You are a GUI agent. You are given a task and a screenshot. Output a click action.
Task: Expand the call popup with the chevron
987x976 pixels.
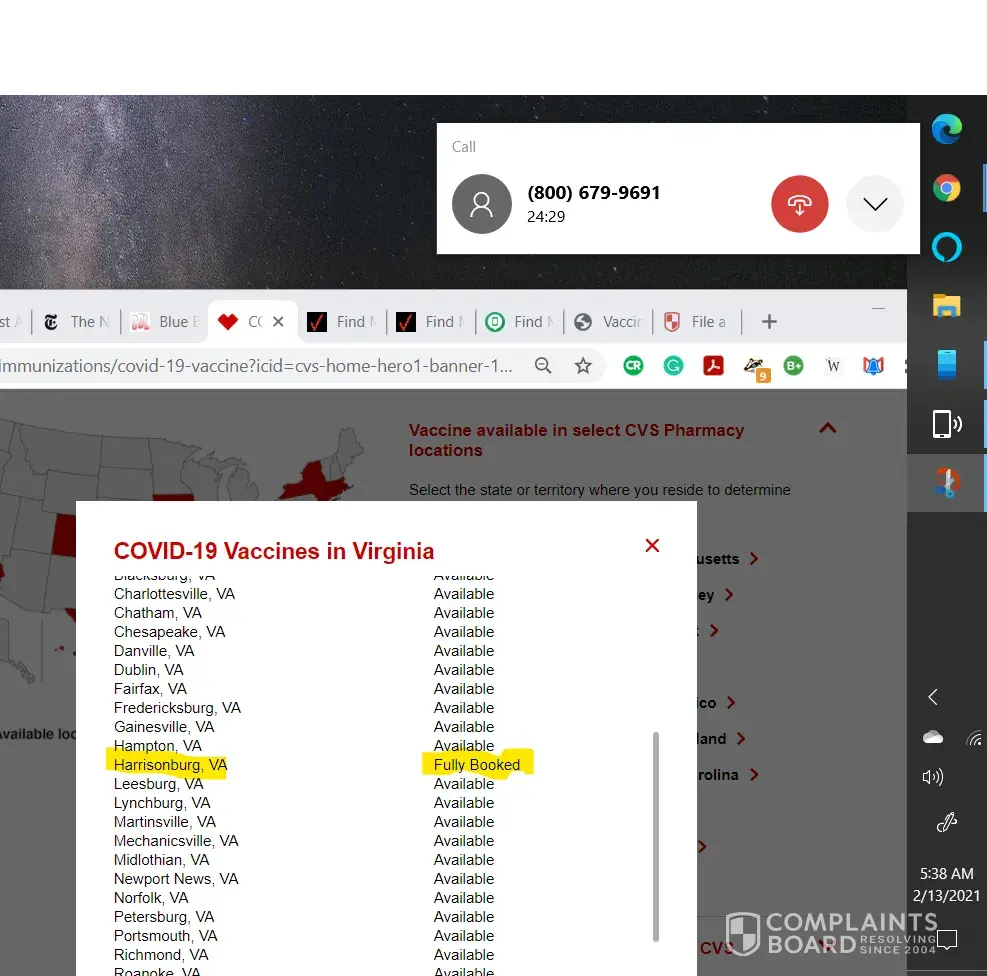(x=874, y=204)
